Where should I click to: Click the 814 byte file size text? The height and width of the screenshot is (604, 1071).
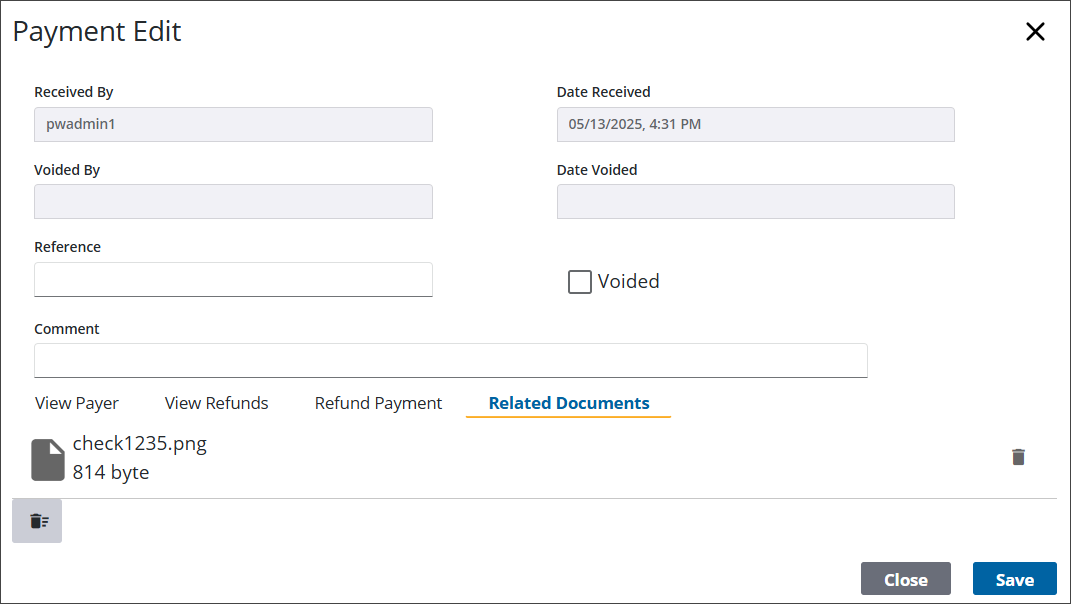point(111,472)
